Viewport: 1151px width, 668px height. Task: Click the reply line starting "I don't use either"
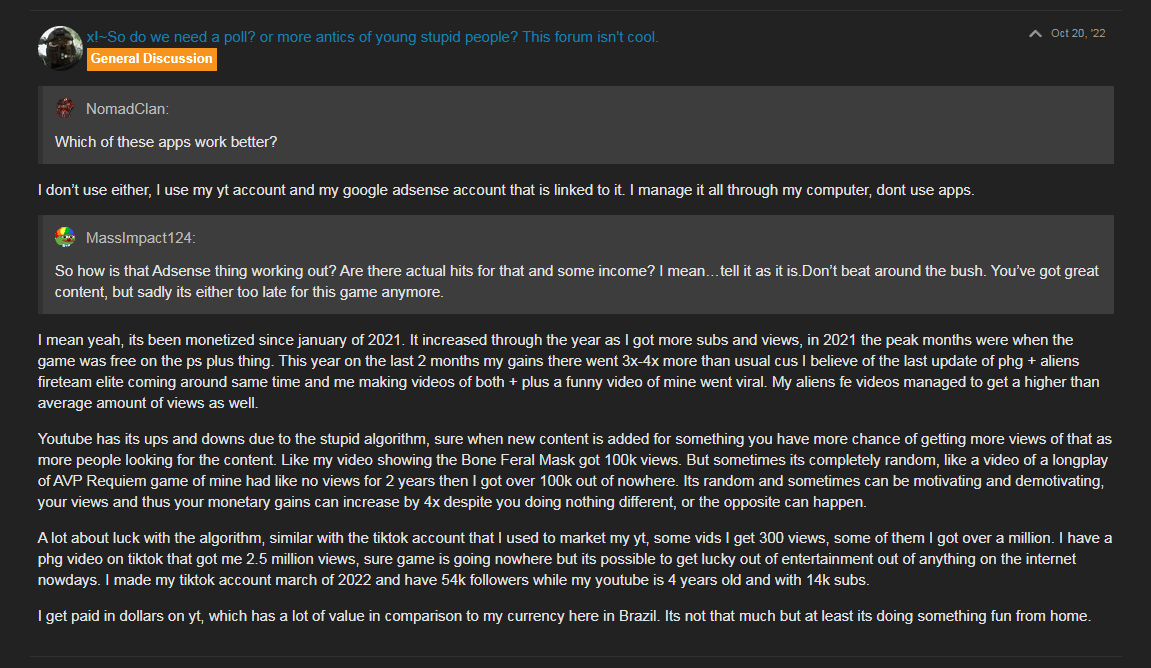506,190
